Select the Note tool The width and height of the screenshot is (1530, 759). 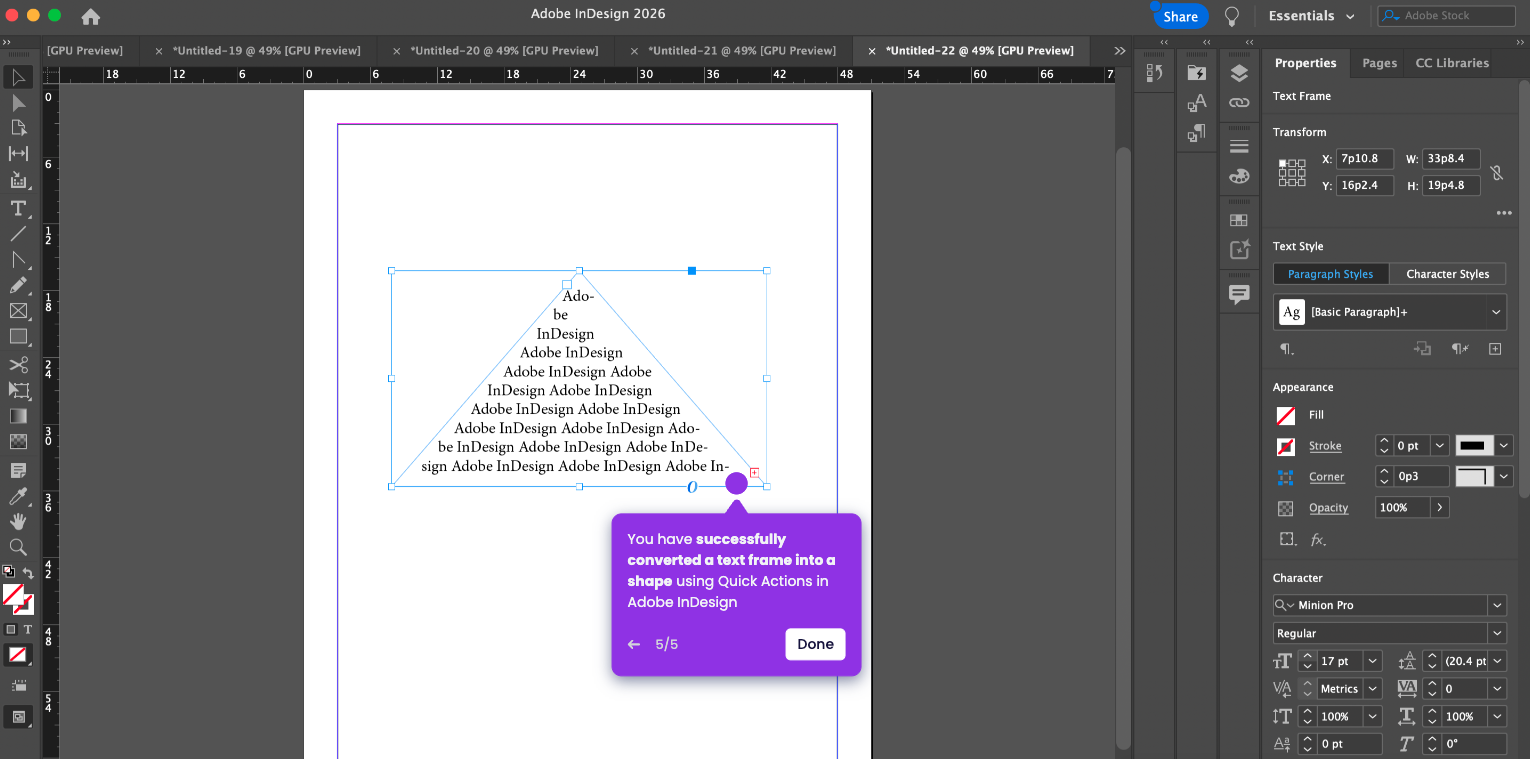tap(18, 470)
